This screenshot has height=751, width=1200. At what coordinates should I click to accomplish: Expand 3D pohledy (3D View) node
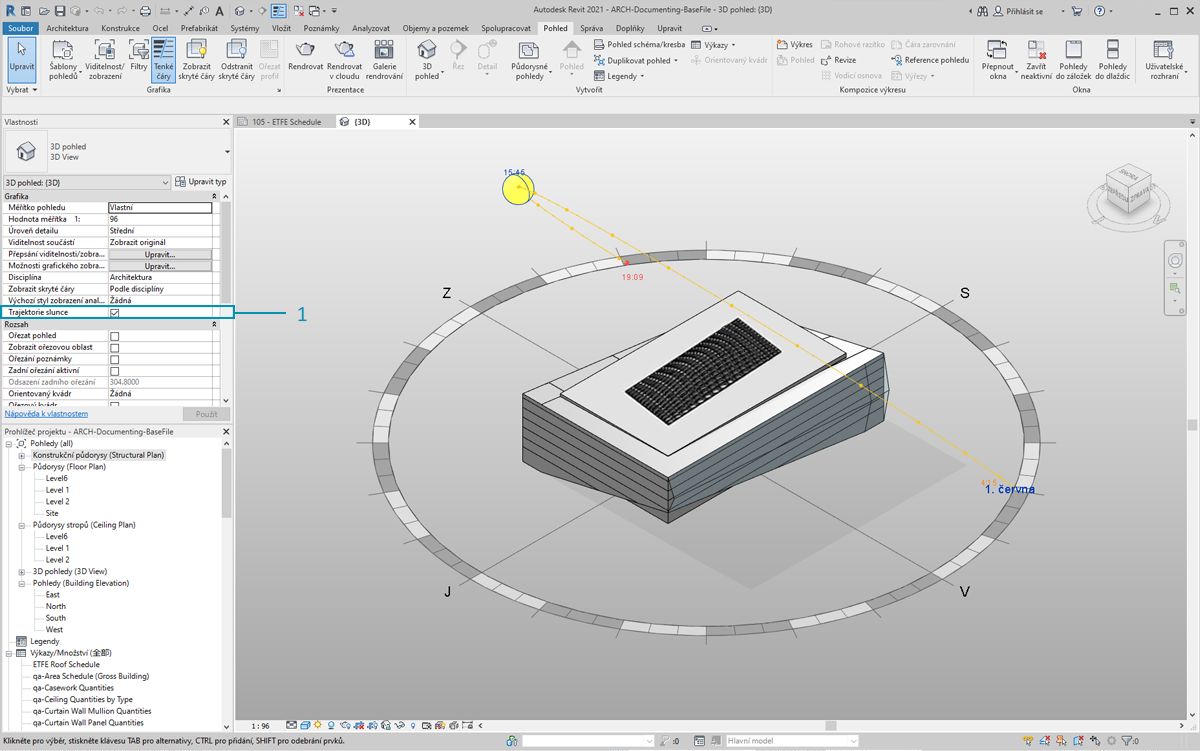(x=21, y=572)
